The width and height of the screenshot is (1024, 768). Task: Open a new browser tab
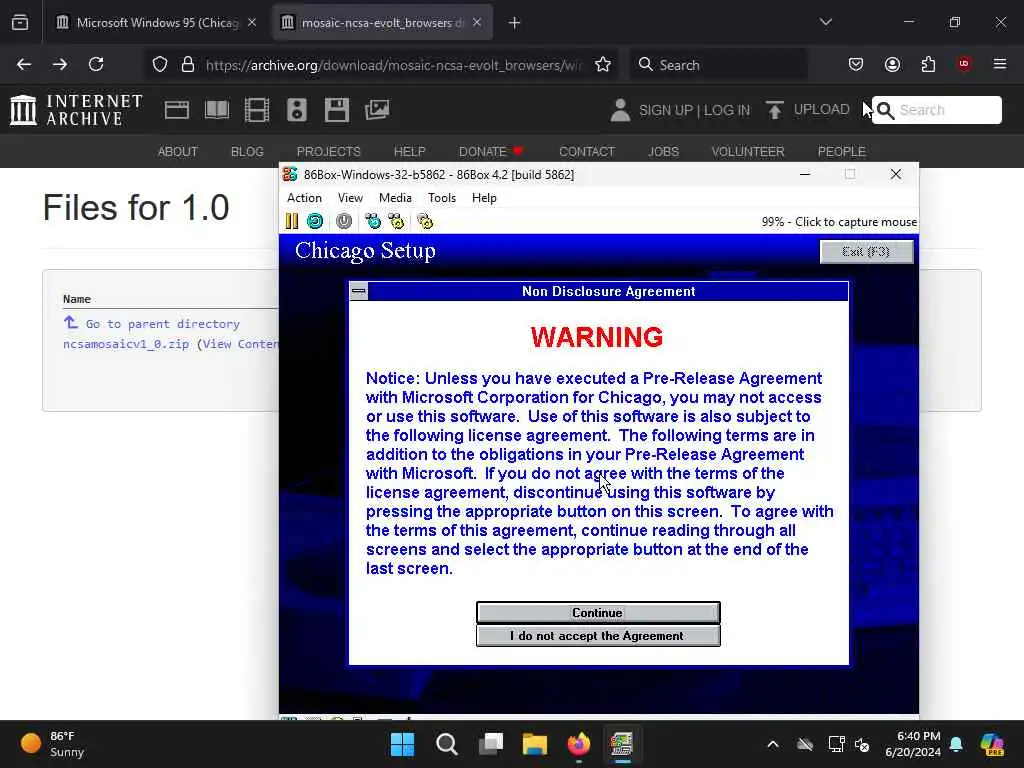pyautogui.click(x=515, y=23)
